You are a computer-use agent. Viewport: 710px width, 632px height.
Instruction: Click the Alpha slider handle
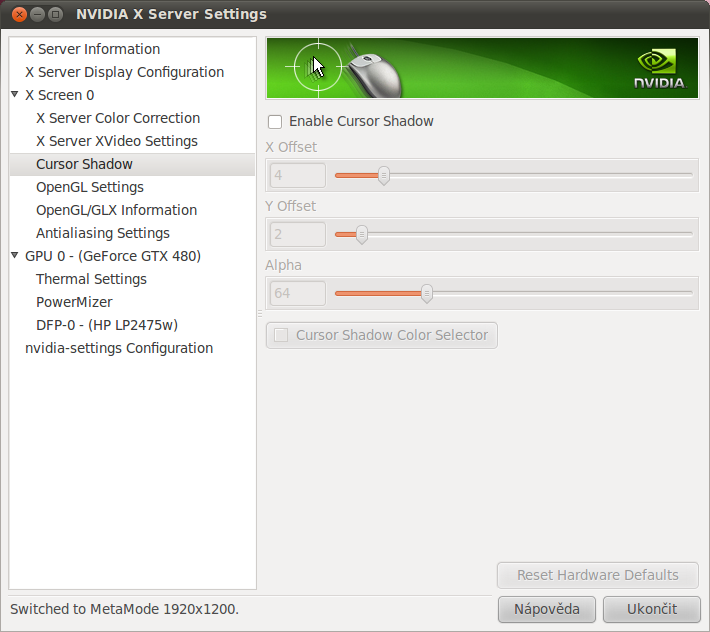tap(427, 293)
